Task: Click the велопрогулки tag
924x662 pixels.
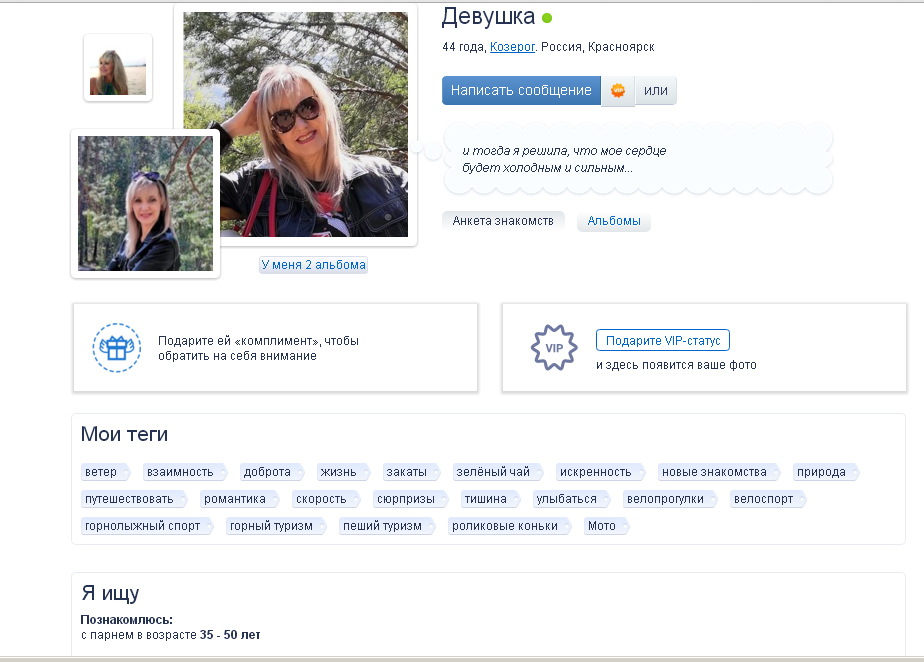Action: point(669,499)
